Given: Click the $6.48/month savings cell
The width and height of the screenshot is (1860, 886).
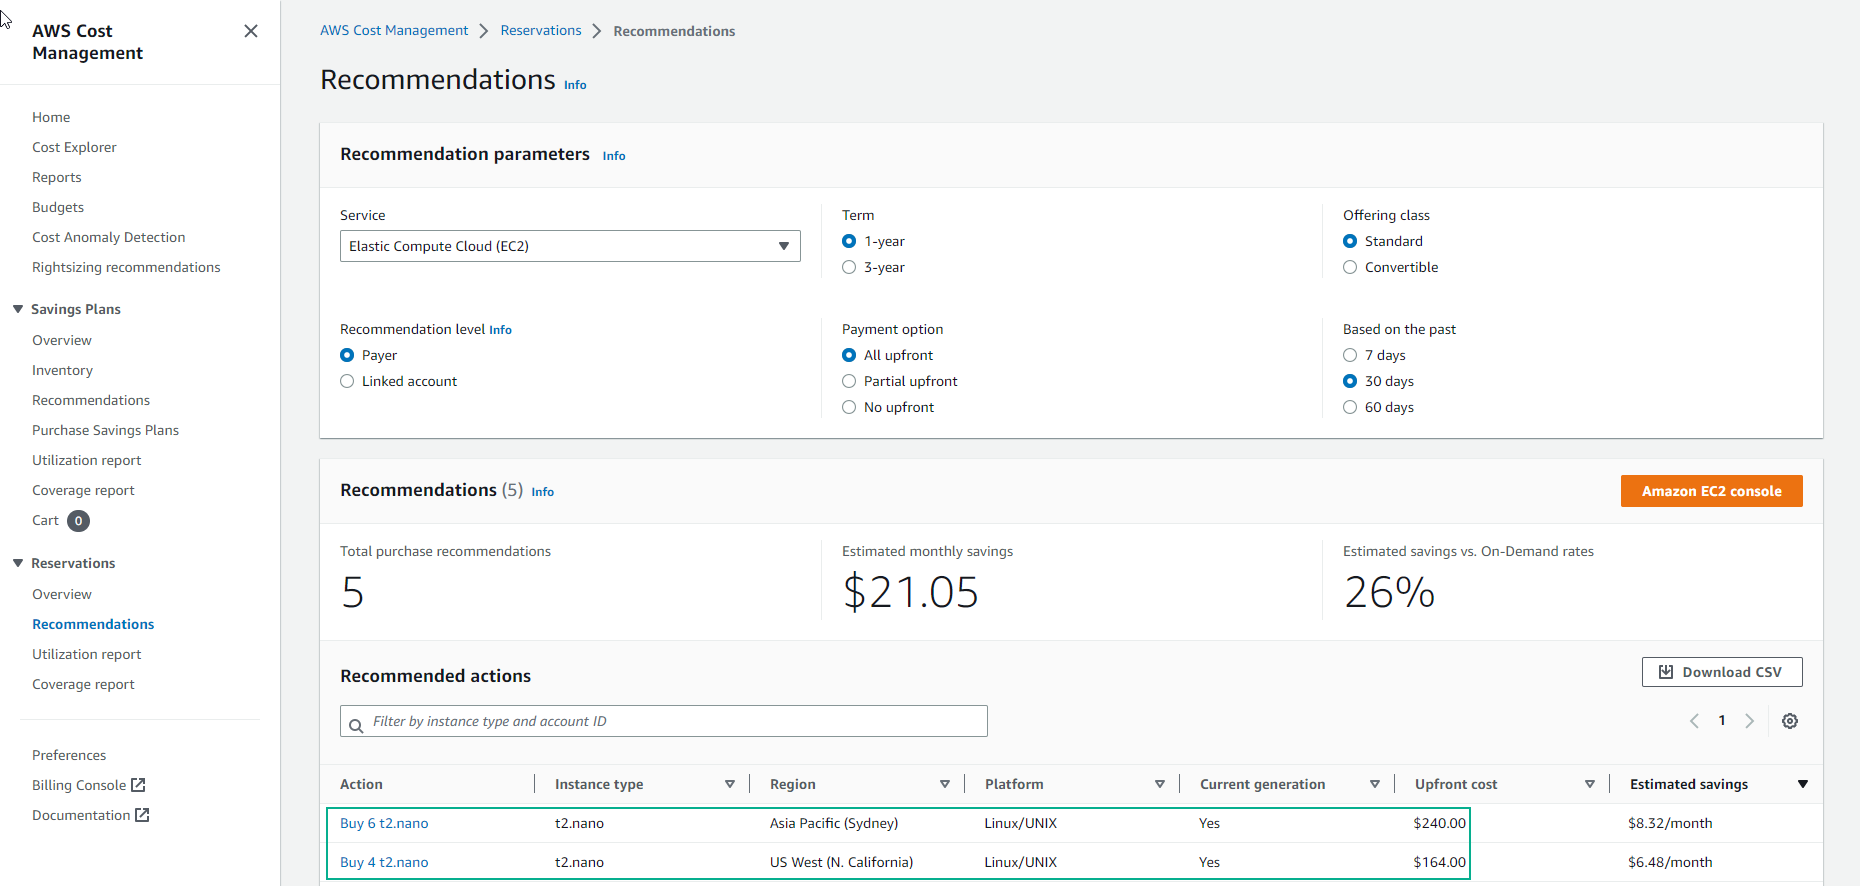Looking at the screenshot, I should [x=1670, y=862].
